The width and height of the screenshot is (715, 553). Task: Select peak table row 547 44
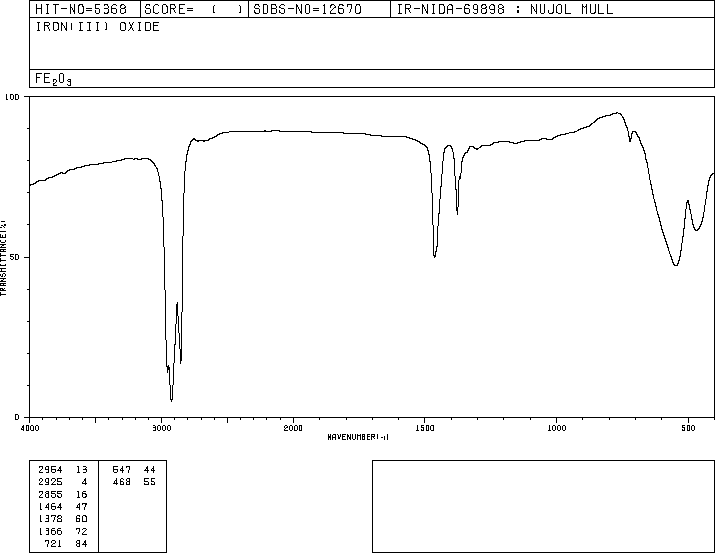[134, 470]
